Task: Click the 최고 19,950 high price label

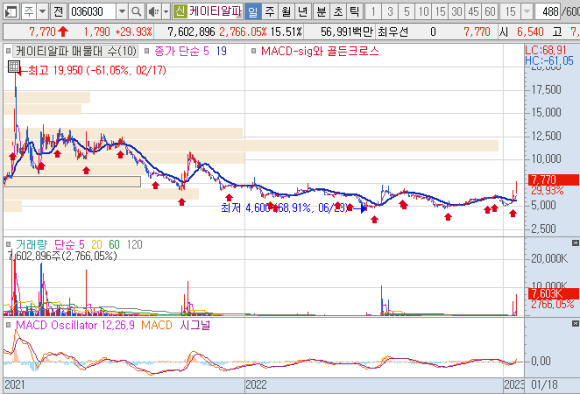Action: coord(97,70)
